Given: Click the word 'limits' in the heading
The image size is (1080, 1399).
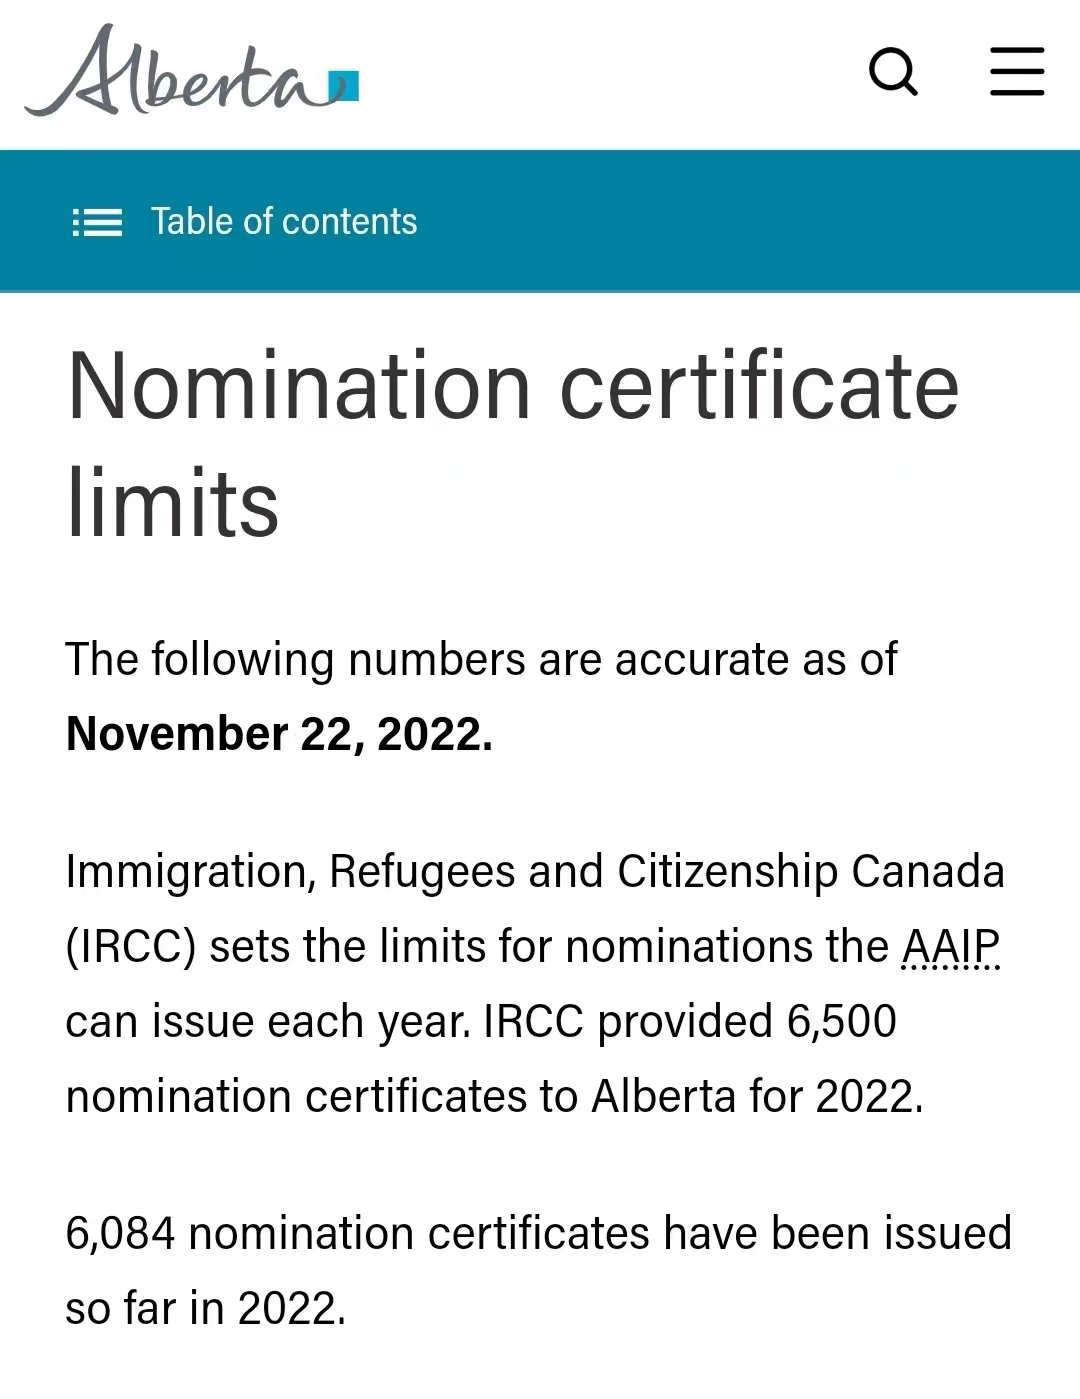Looking at the screenshot, I should (173, 503).
